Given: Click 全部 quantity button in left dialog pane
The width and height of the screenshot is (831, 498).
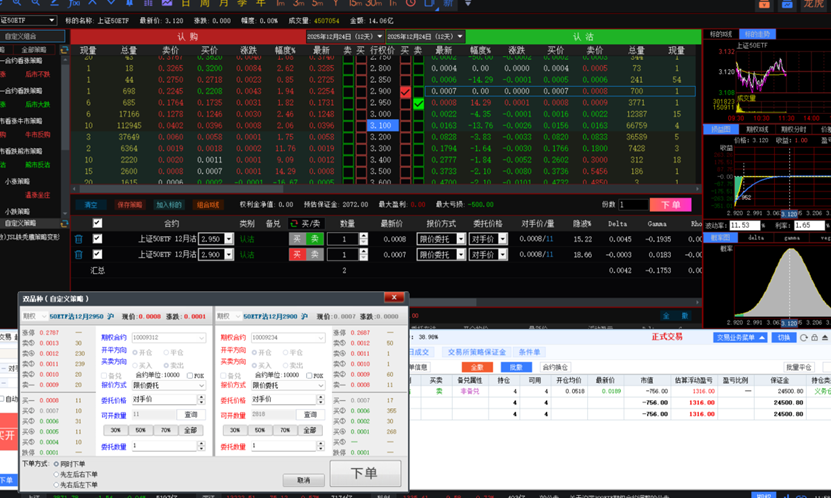Looking at the screenshot, I should [x=190, y=430].
